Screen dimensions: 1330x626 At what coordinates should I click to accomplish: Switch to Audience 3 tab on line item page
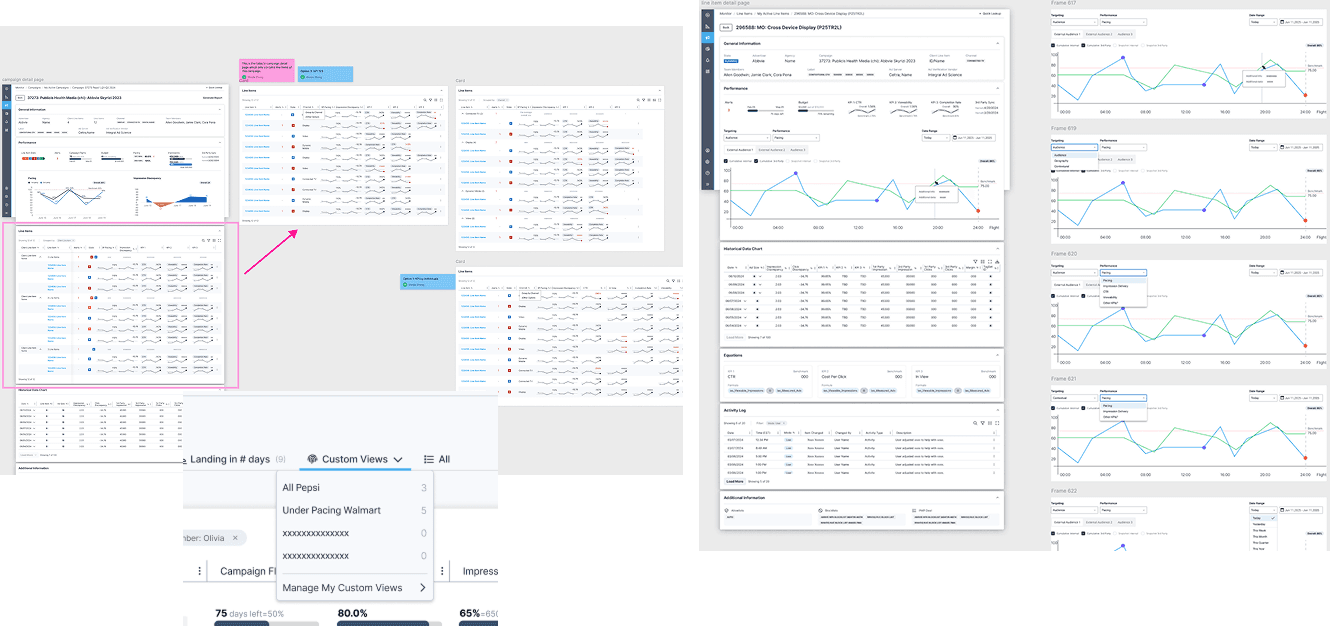(x=798, y=150)
